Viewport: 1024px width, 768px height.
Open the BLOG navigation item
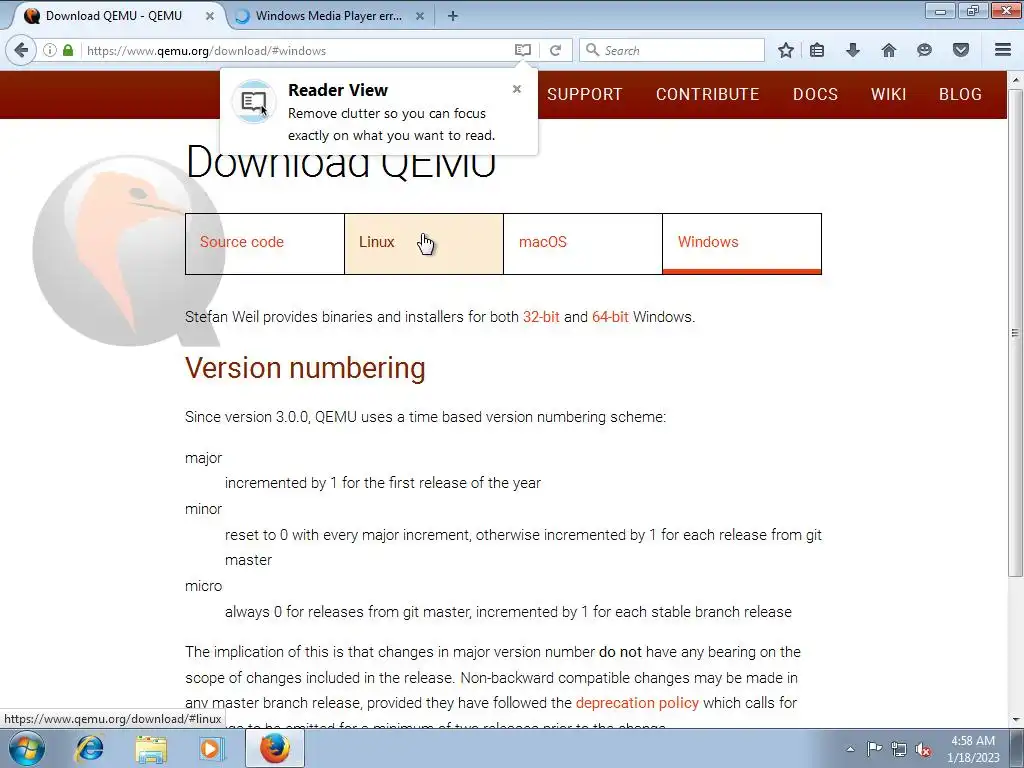pyautogui.click(x=960, y=94)
